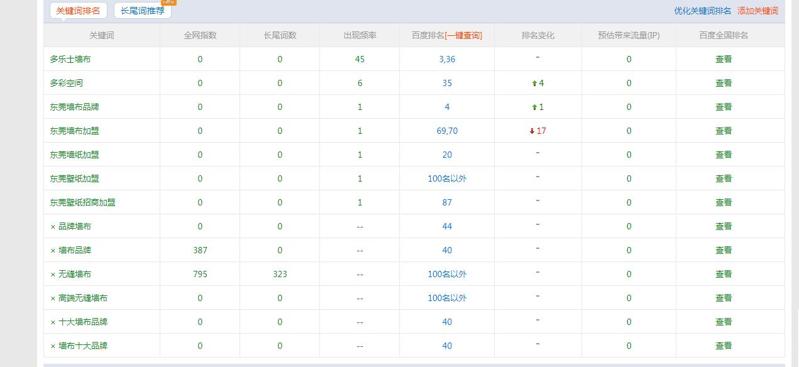Click the 查看 link for 东莞墙布品牌
The width and height of the screenshot is (799, 367).
click(x=724, y=107)
